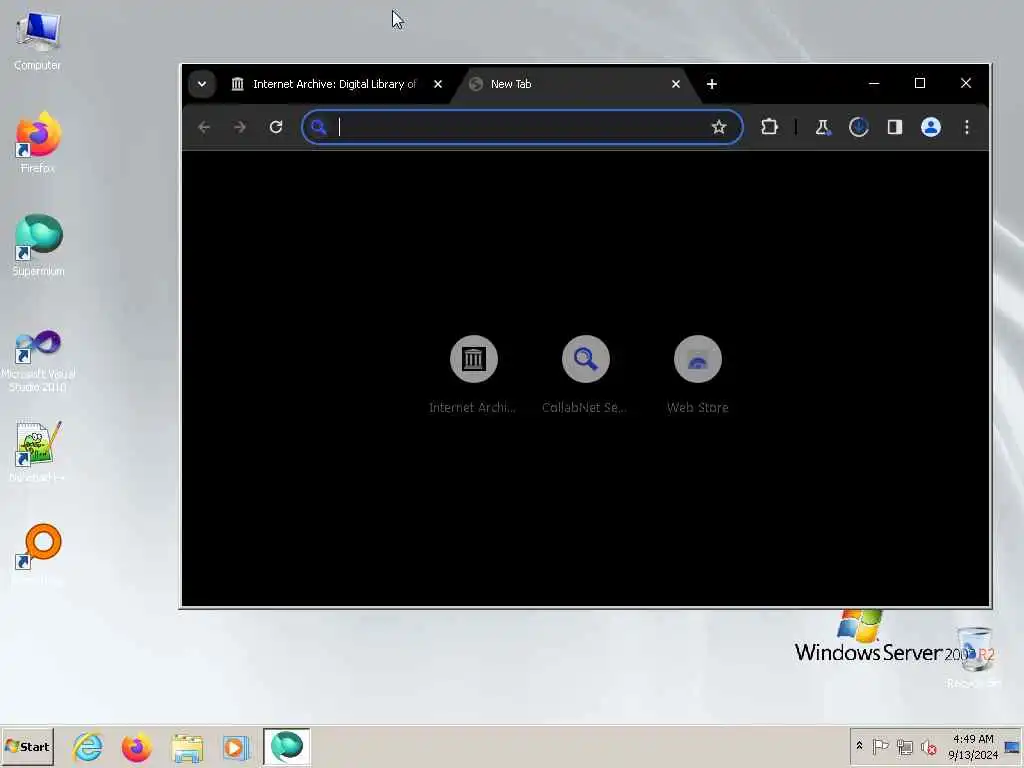Screen dimensions: 1024x768
Task: Open Windows Media Player from the taskbar
Action: click(236, 747)
